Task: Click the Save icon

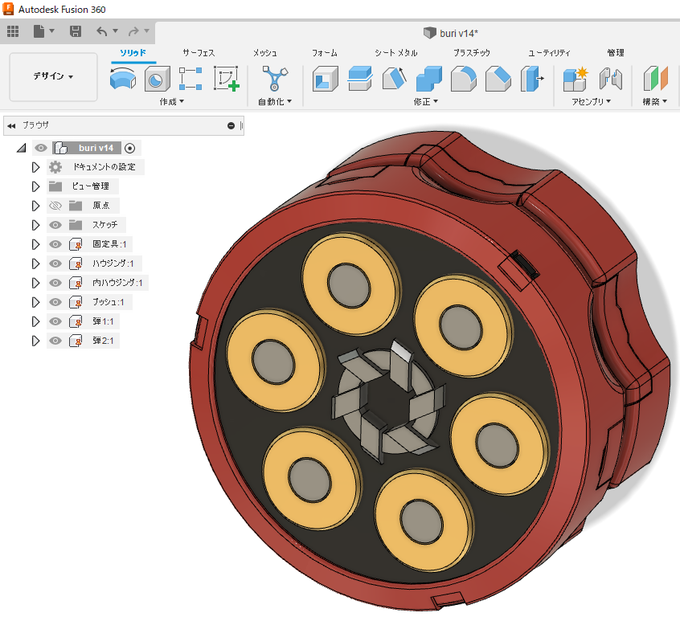Action: pyautogui.click(x=75, y=31)
